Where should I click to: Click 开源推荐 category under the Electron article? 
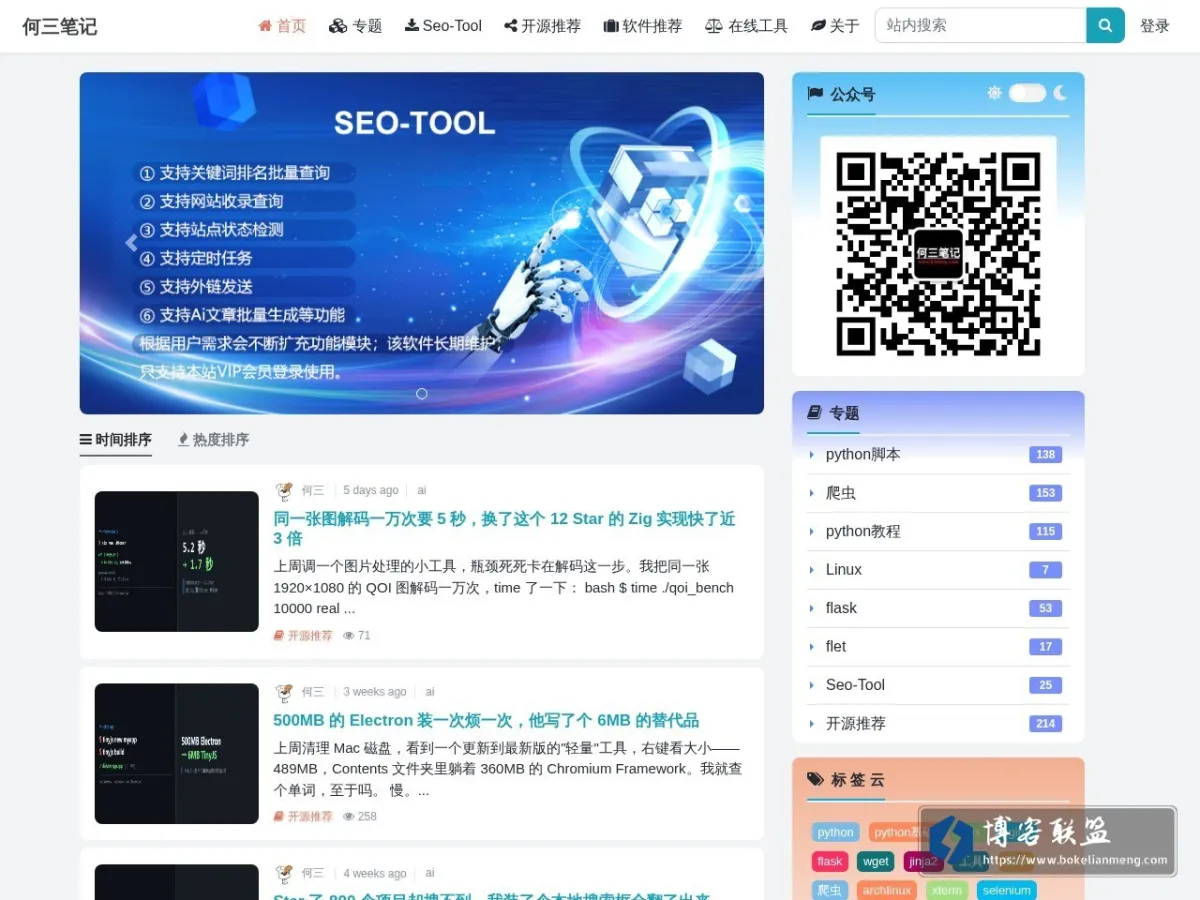(x=303, y=816)
